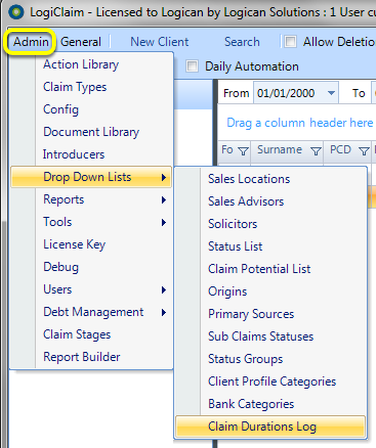The height and width of the screenshot is (448, 376).
Task: Select Sales Advisors in submenu
Action: (x=270, y=201)
